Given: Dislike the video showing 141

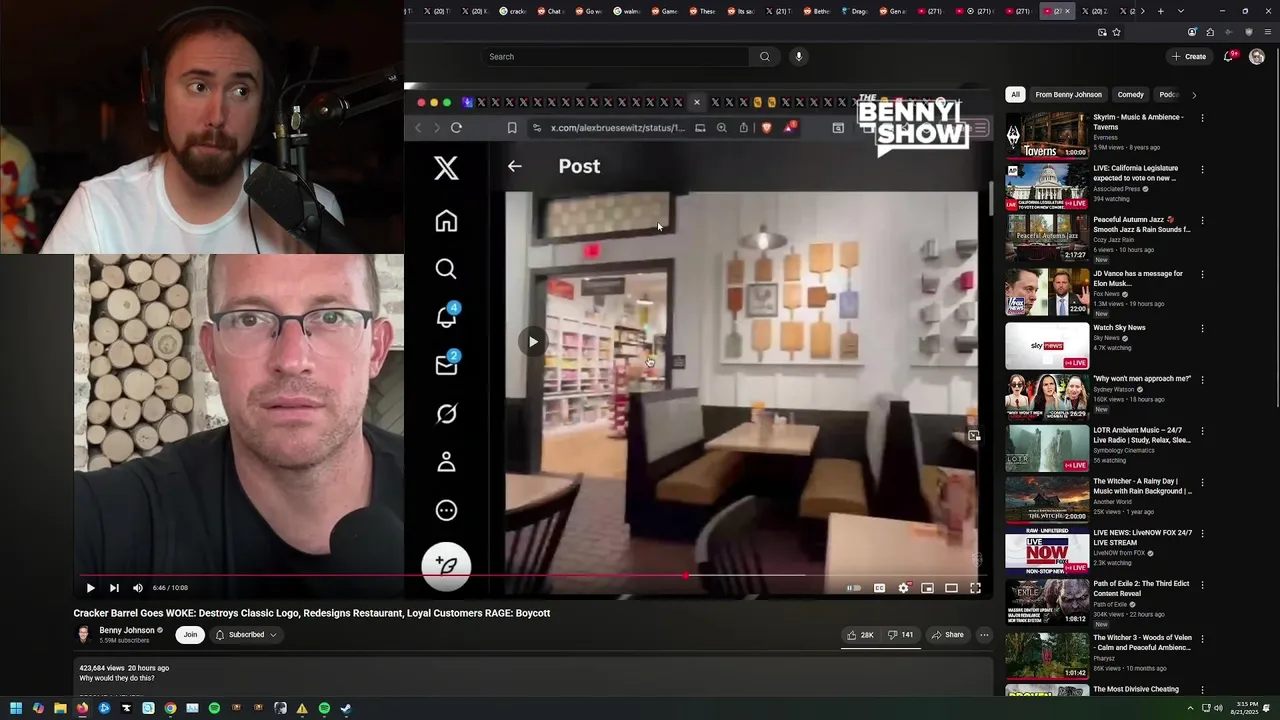Looking at the screenshot, I should 900,635.
